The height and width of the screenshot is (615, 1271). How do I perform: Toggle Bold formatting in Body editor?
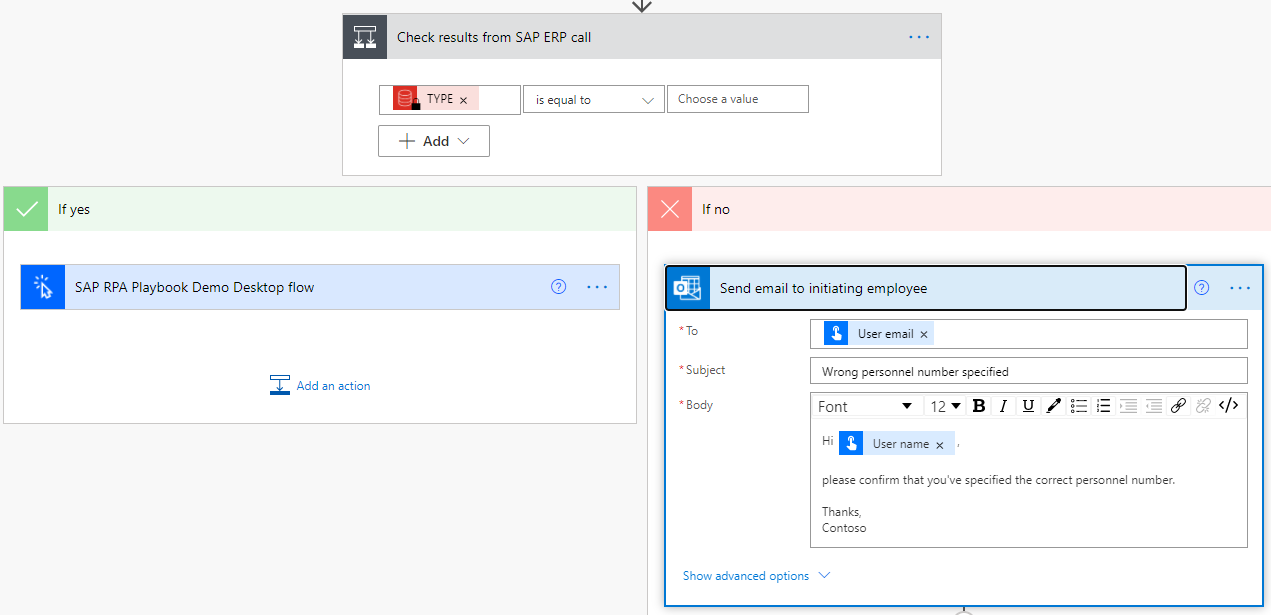click(x=979, y=406)
